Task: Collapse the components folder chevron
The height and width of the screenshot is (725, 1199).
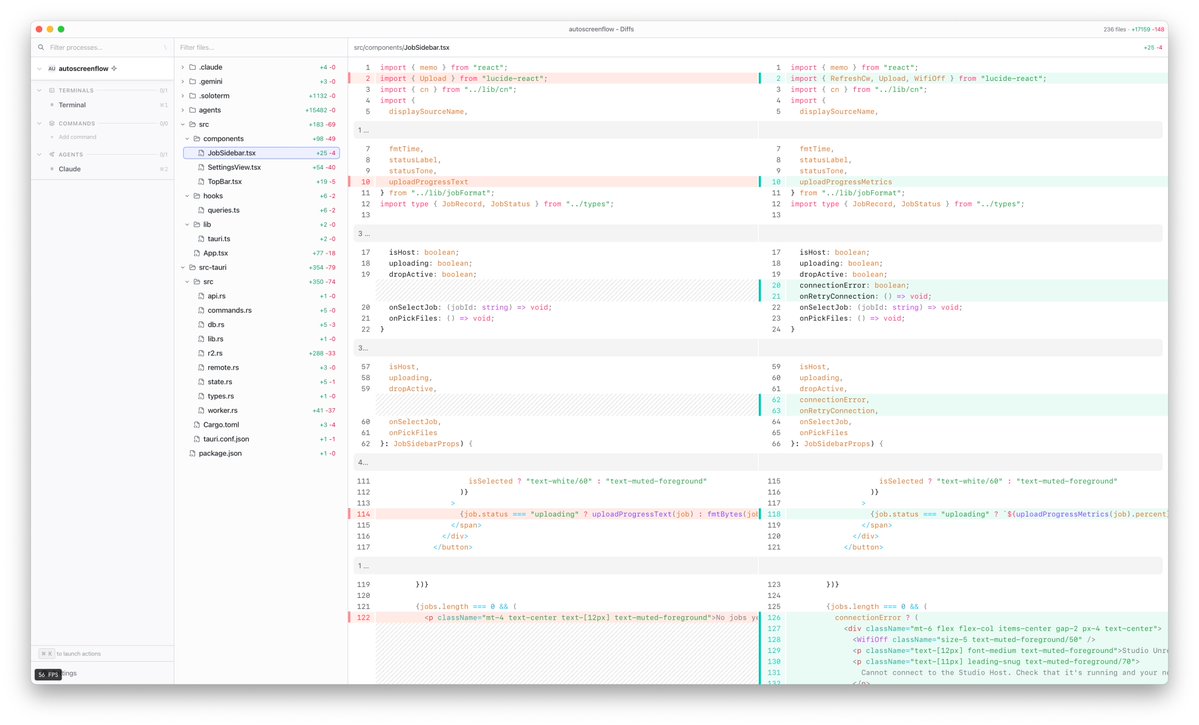Action: point(187,138)
